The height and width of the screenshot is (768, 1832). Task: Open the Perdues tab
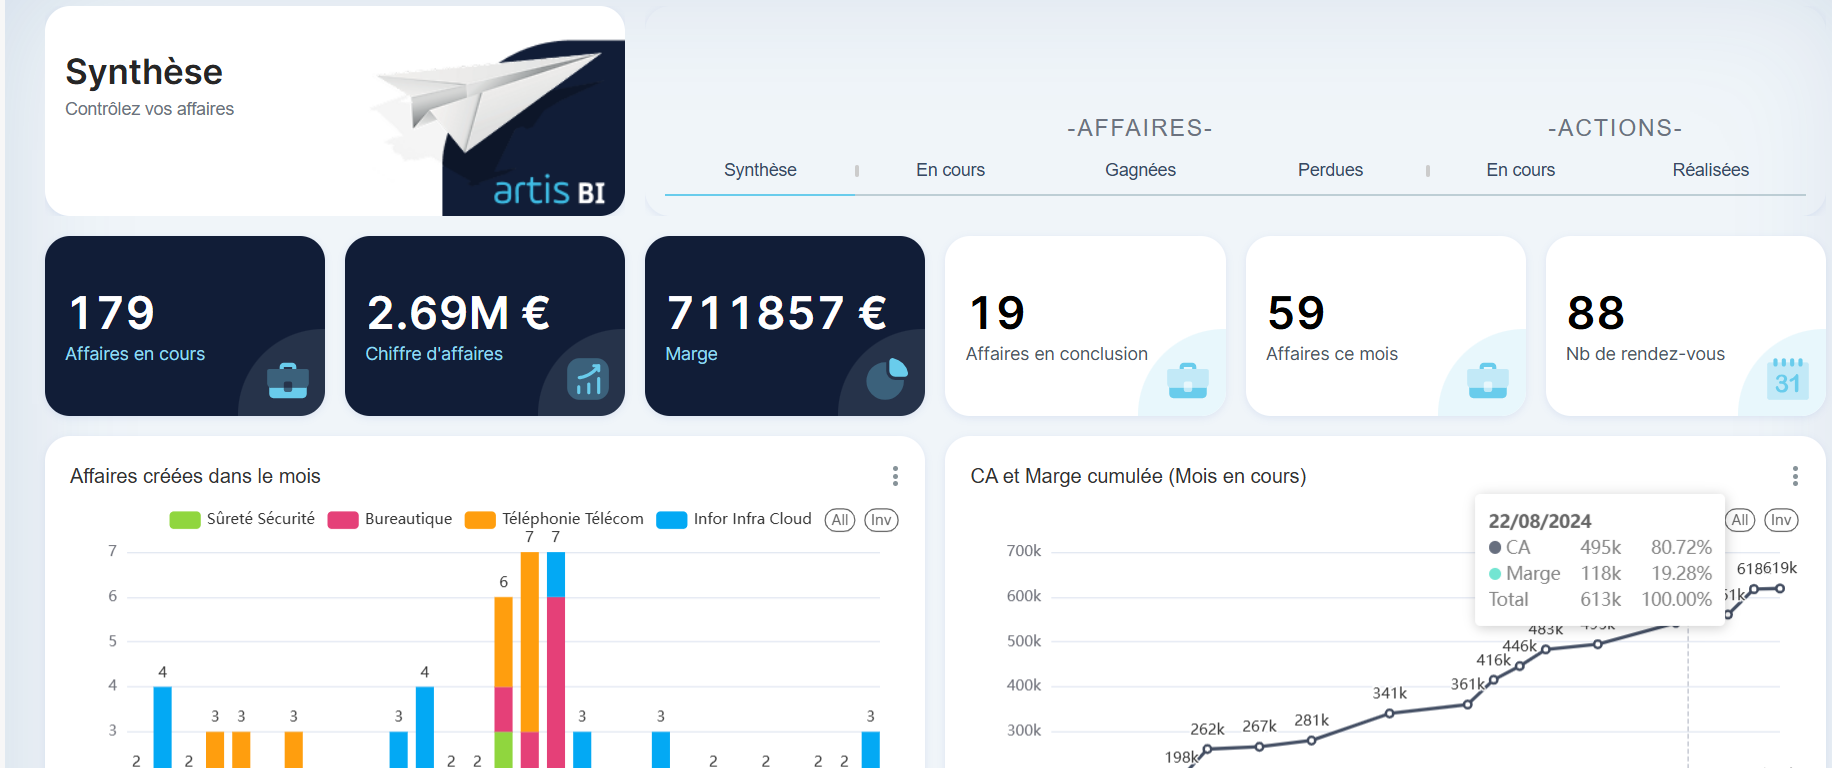point(1330,170)
